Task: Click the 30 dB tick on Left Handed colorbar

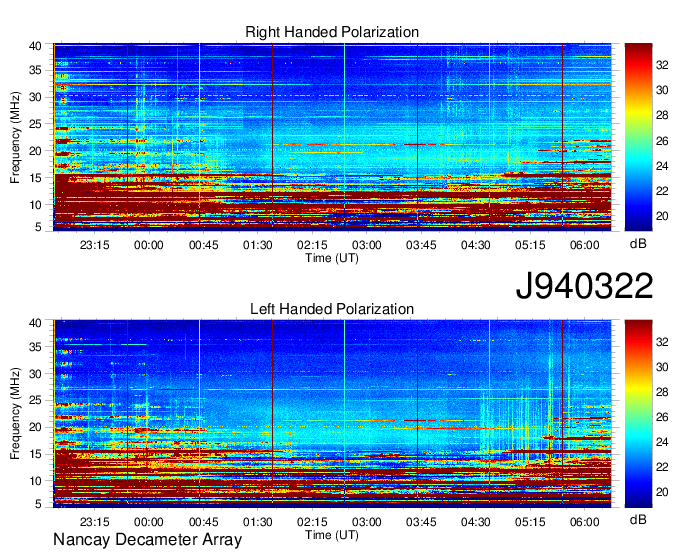Action: click(662, 367)
